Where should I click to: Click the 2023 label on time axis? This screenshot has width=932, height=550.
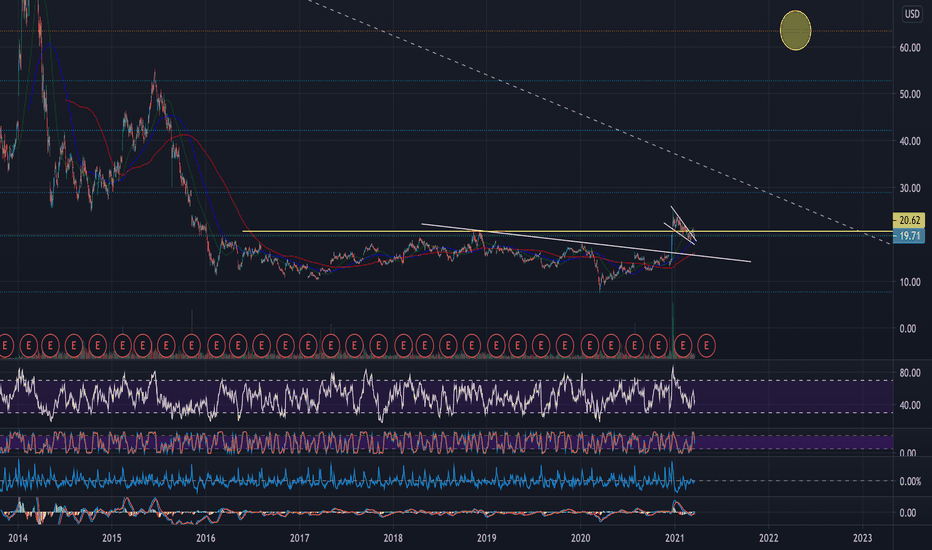coord(862,538)
